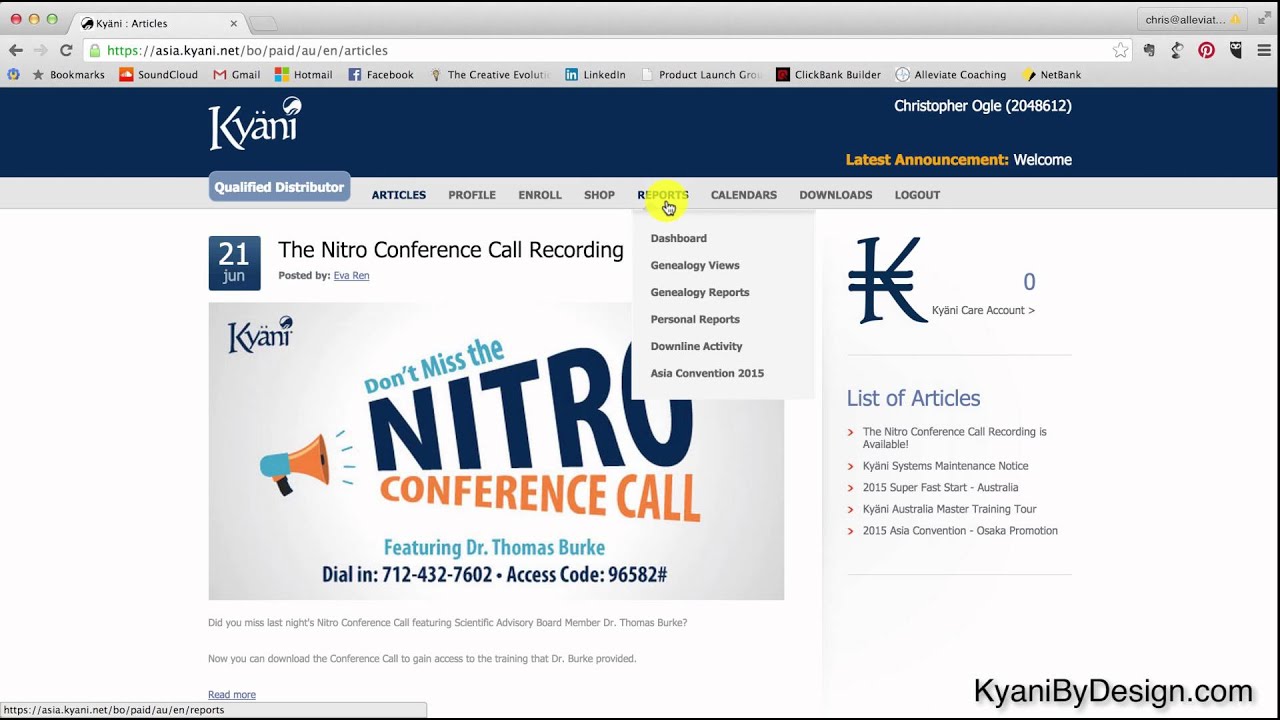Open the SoundCloud bookmark
Image resolution: width=1280 pixels, height=720 pixels.
coord(158,75)
